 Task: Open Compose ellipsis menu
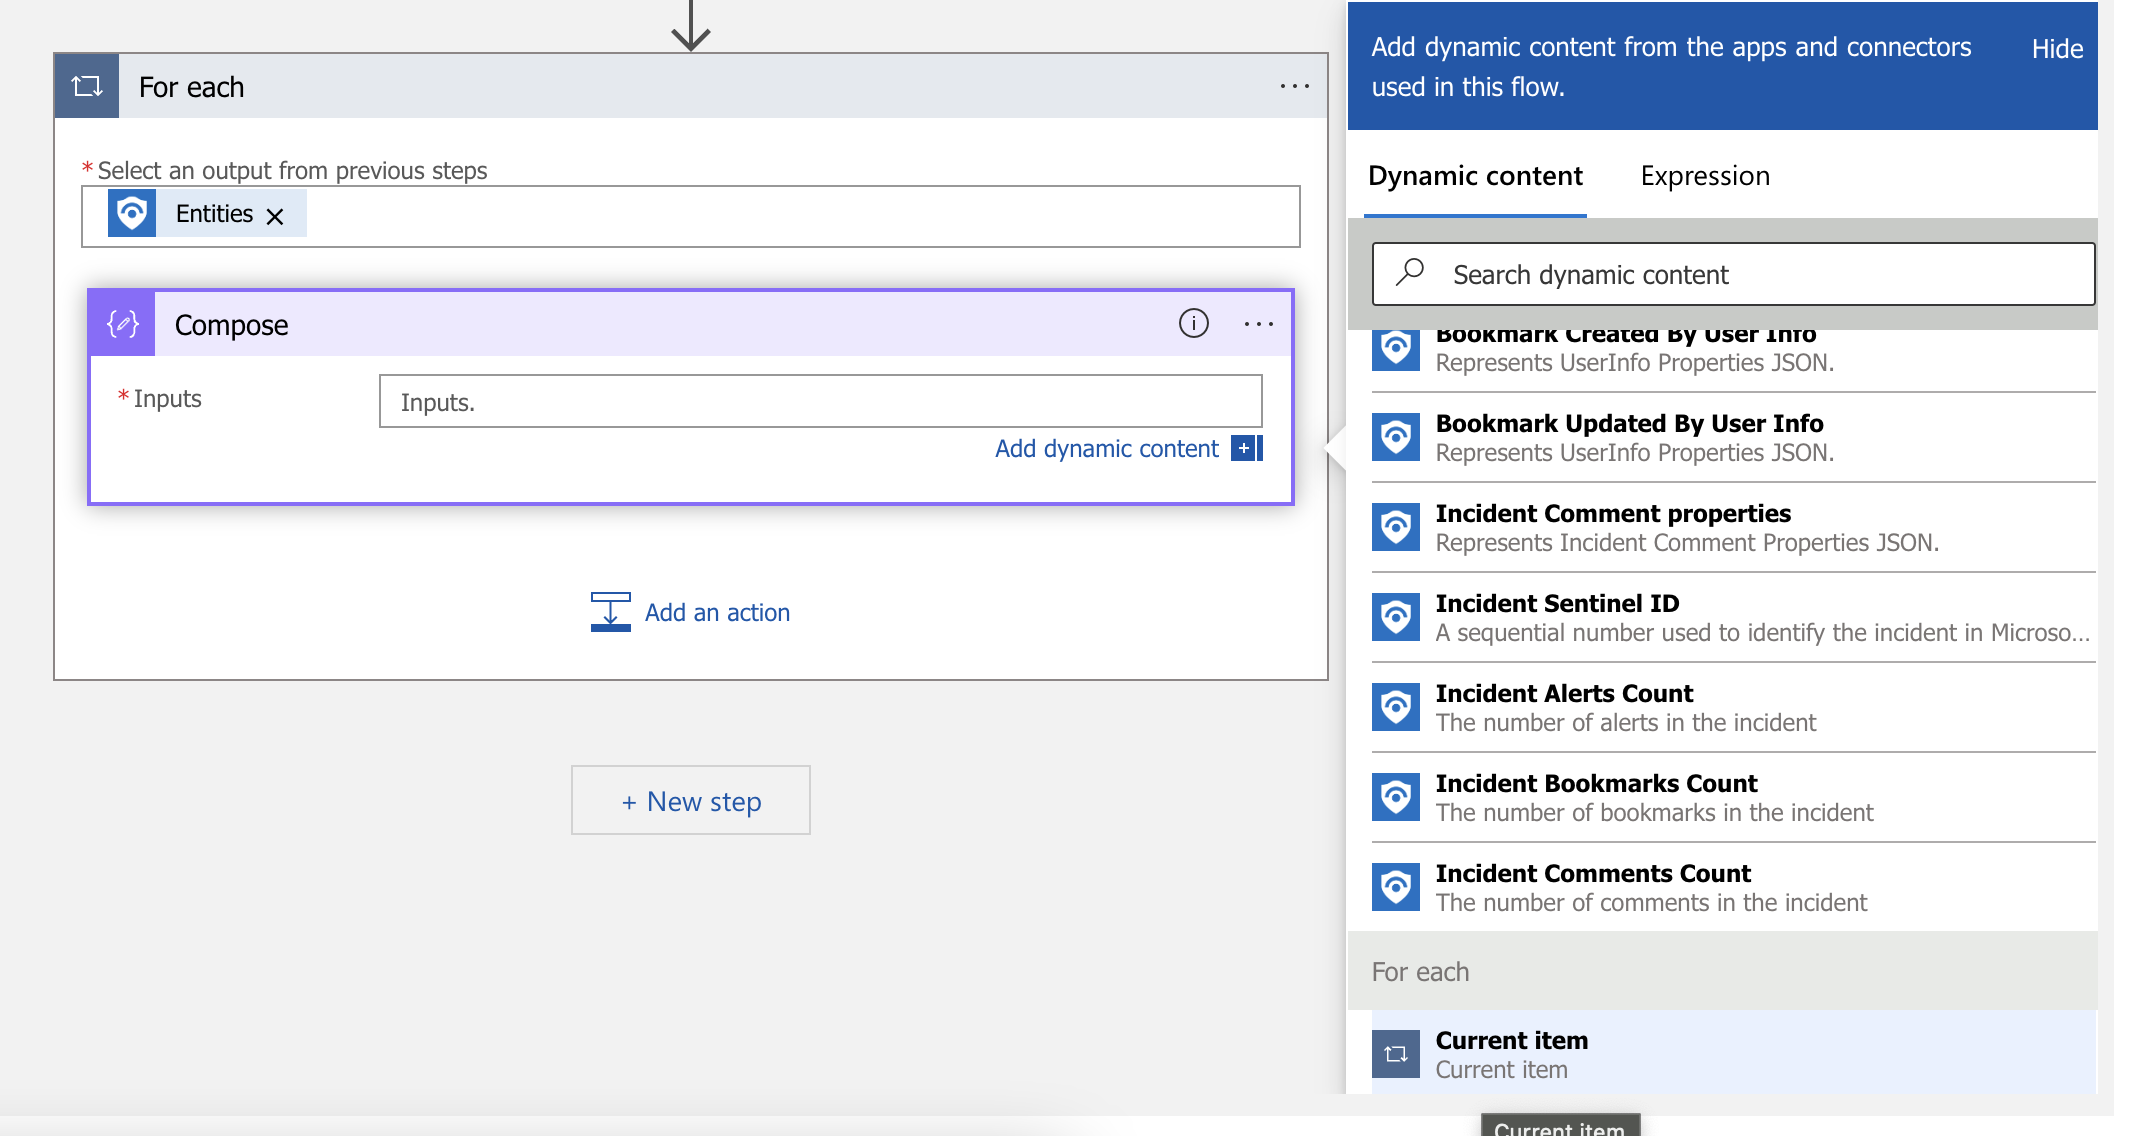coord(1259,324)
